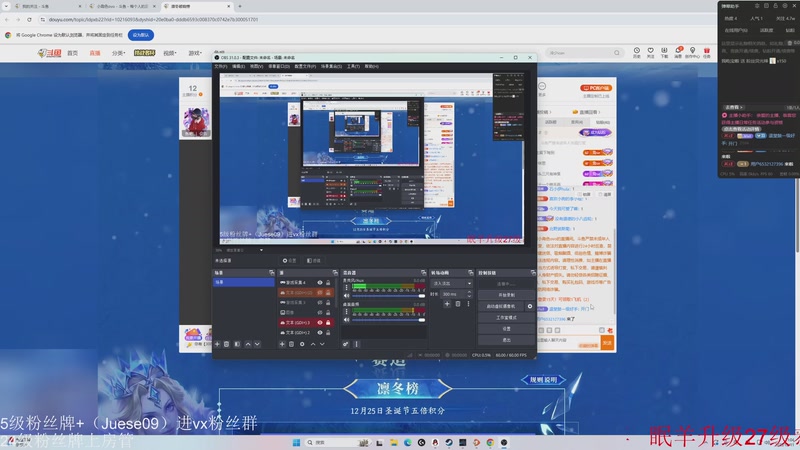The width and height of the screenshot is (800, 450).
Task: Open Douyu follow heart icon in header
Action: coord(651,53)
